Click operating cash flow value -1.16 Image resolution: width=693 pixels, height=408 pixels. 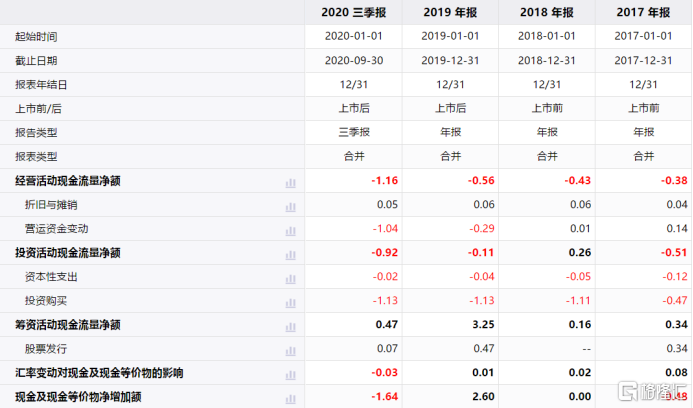(385, 181)
